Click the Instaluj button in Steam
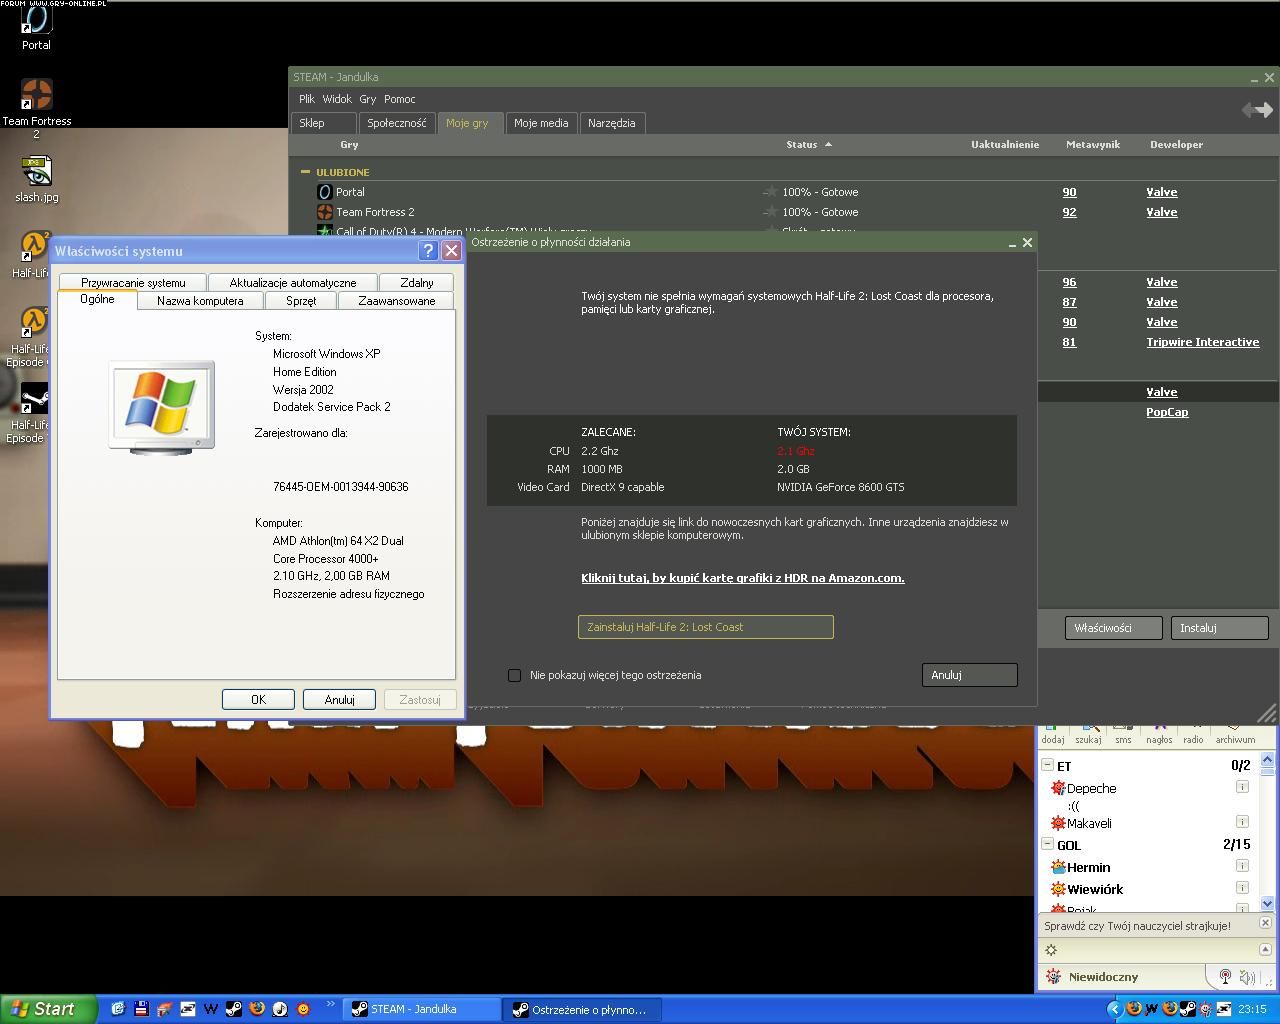Screen dimensions: 1280x1024 1220,628
